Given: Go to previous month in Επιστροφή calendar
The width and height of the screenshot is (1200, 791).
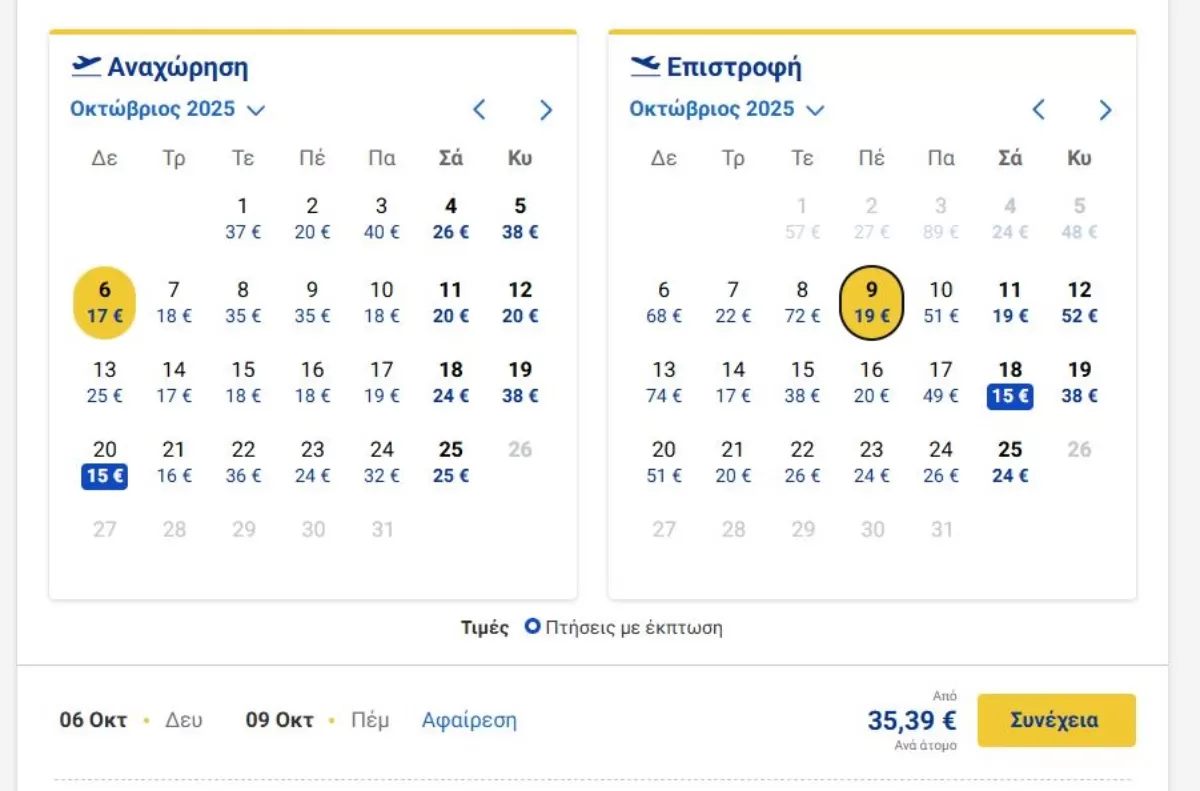Looking at the screenshot, I should click(1038, 110).
